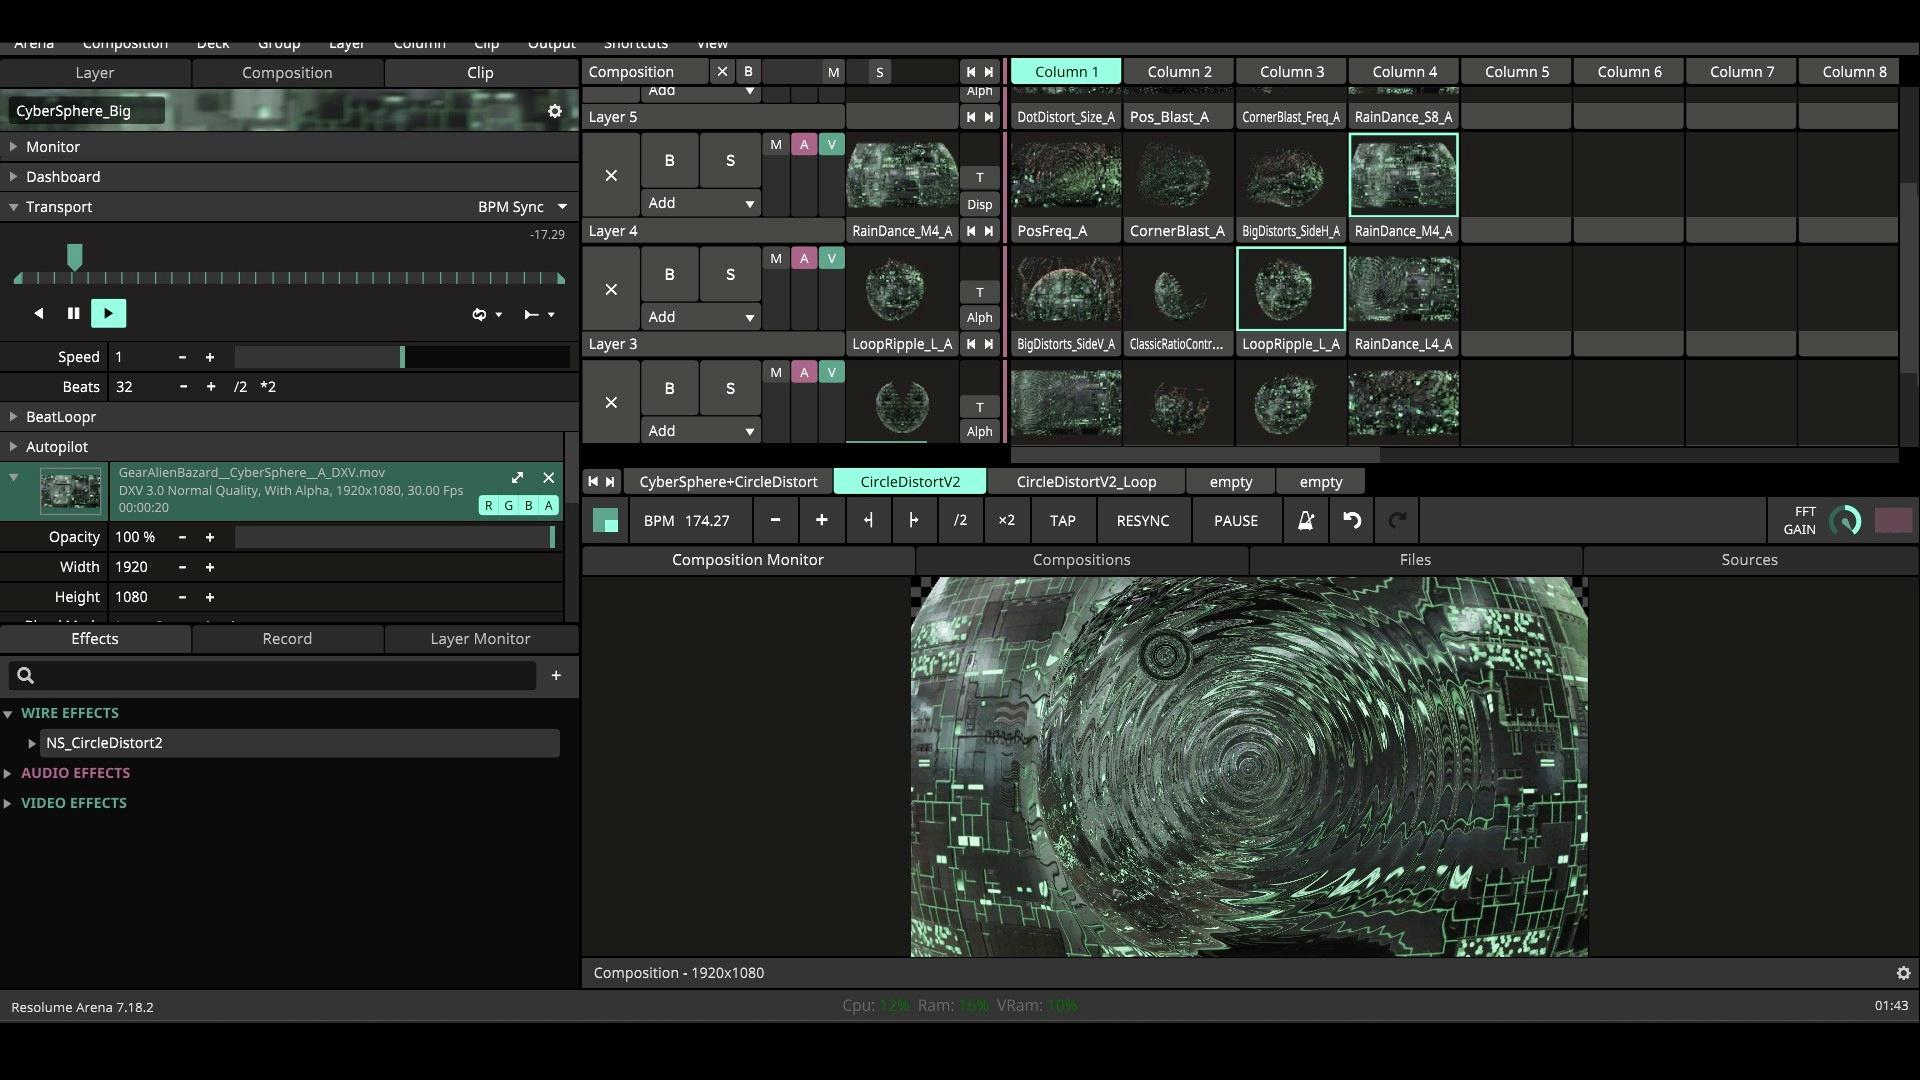Expand the VIDEO EFFECTS category
The width and height of the screenshot is (1920, 1080).
[x=8, y=803]
